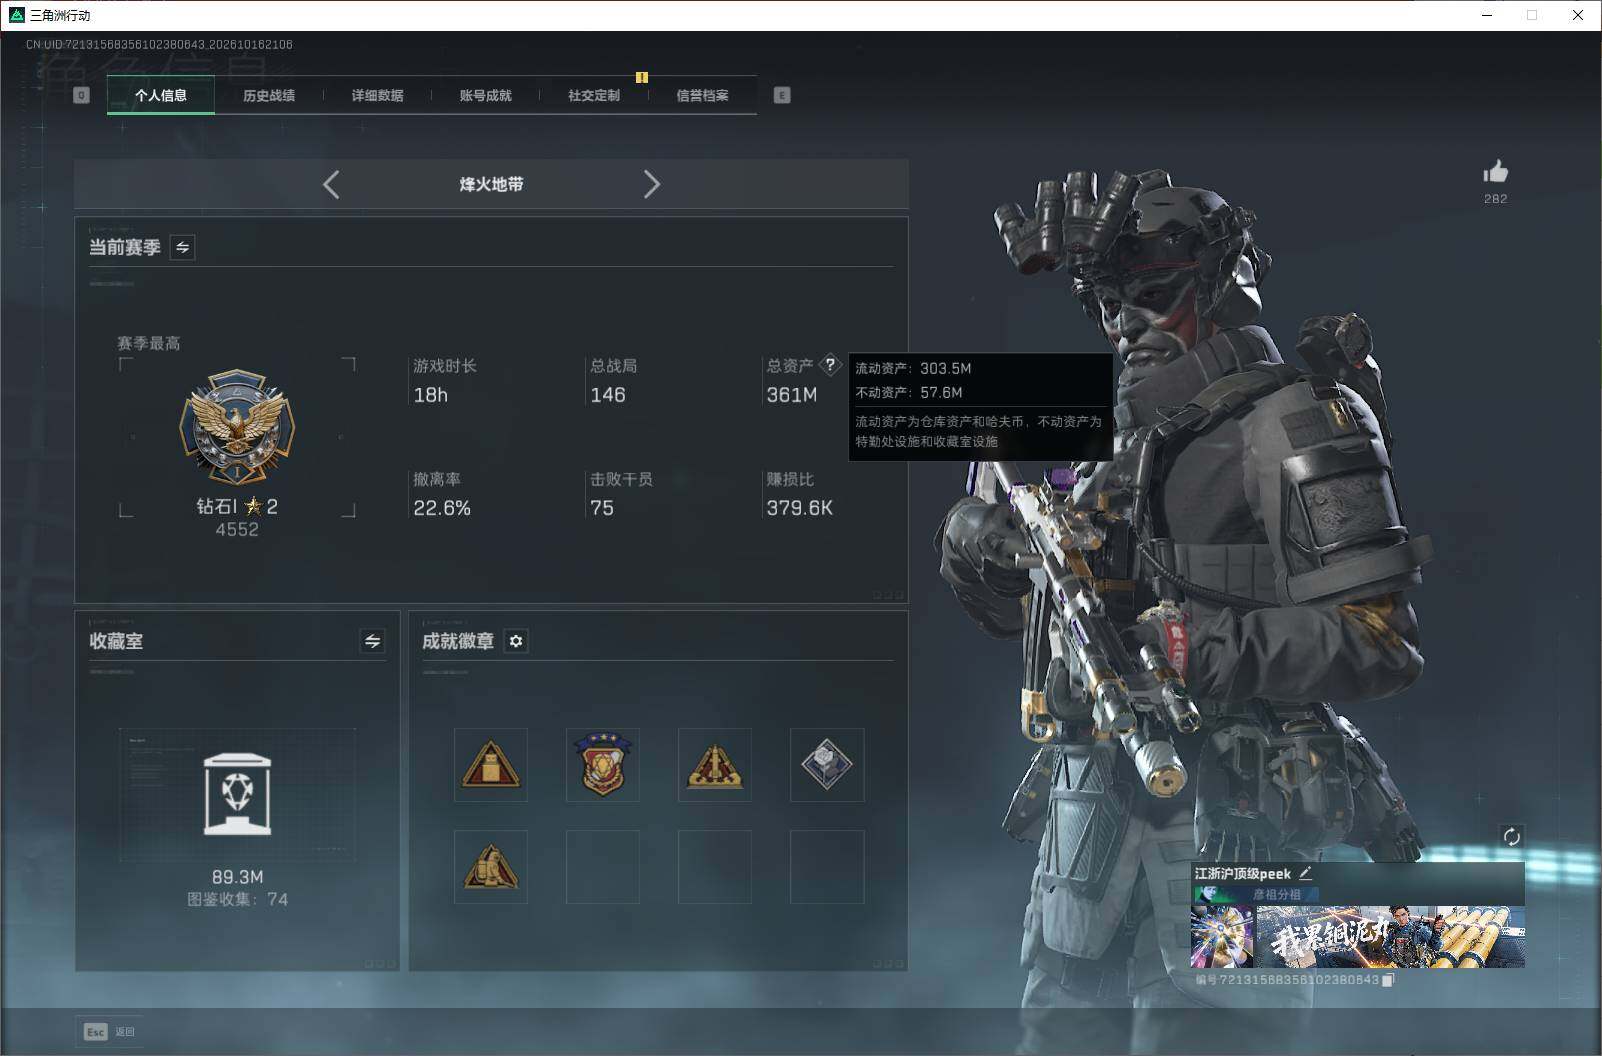Select the rocket triangle achievement badge
Image resolution: width=1602 pixels, height=1056 pixels.
tap(714, 765)
